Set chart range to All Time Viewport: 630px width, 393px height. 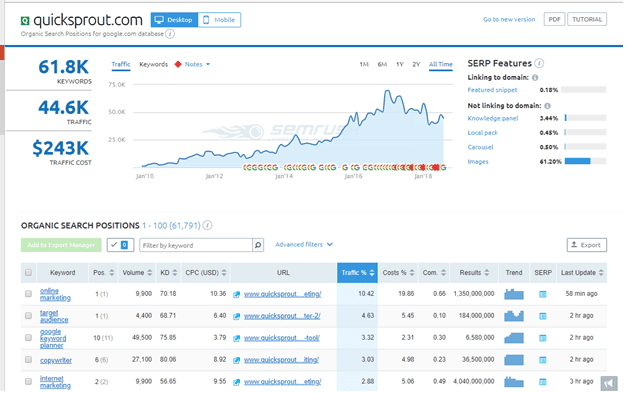pos(441,64)
